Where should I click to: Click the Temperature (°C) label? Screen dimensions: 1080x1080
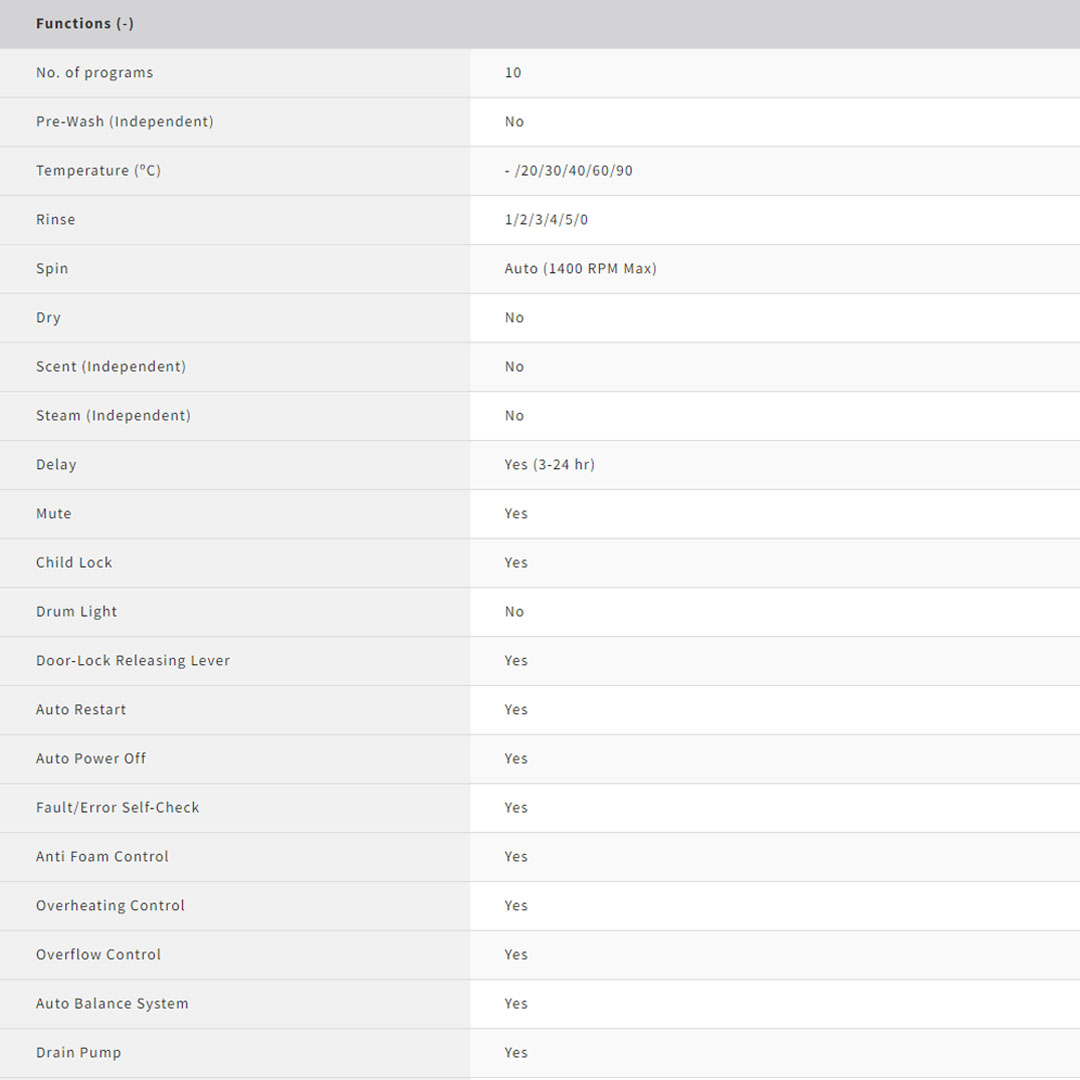(98, 170)
